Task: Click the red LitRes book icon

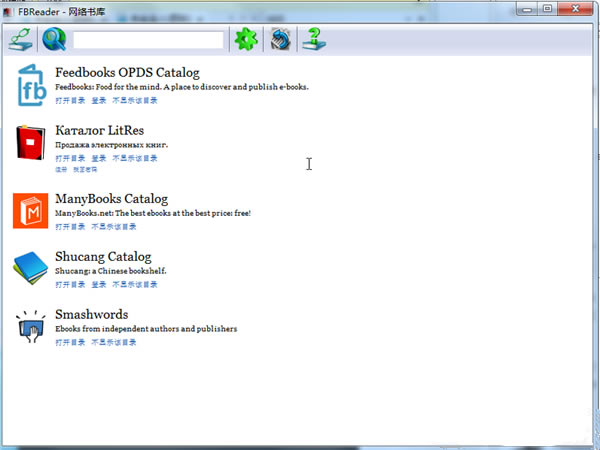Action: (31, 142)
